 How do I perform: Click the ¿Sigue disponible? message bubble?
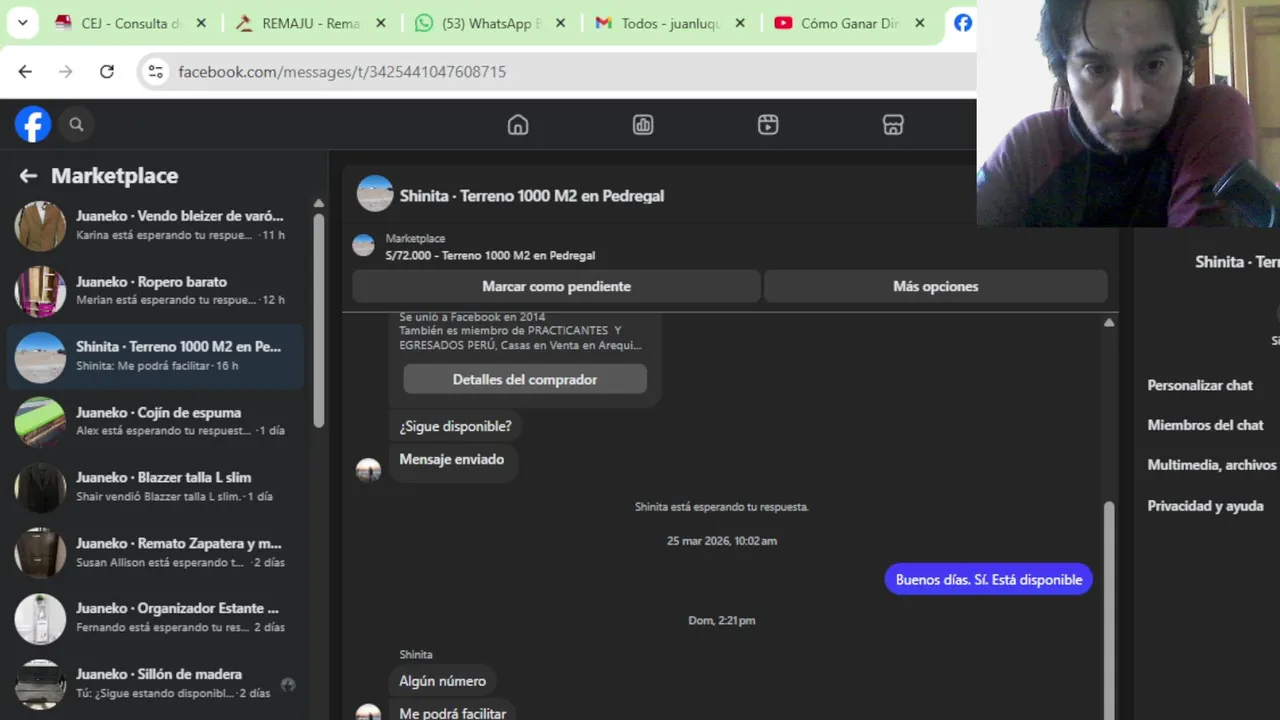point(455,426)
